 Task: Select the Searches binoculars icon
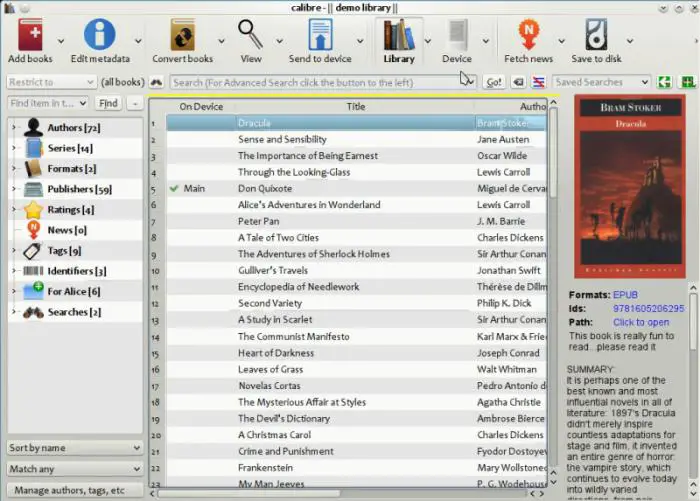[x=33, y=312]
